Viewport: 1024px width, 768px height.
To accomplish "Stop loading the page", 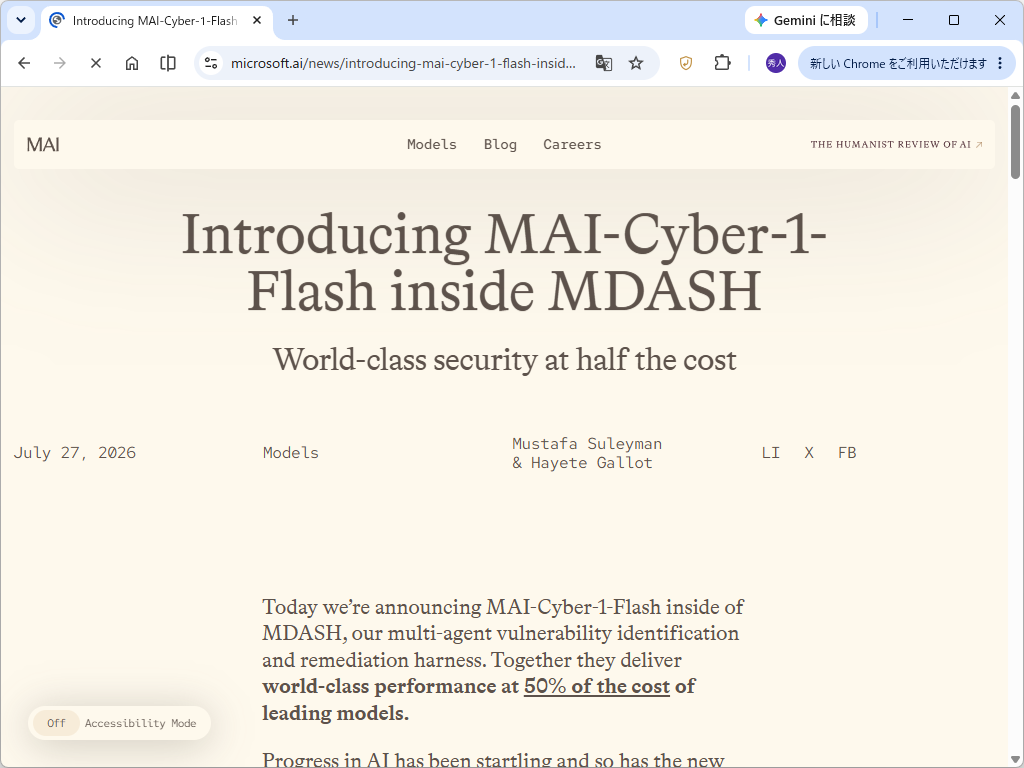I will (x=95, y=63).
